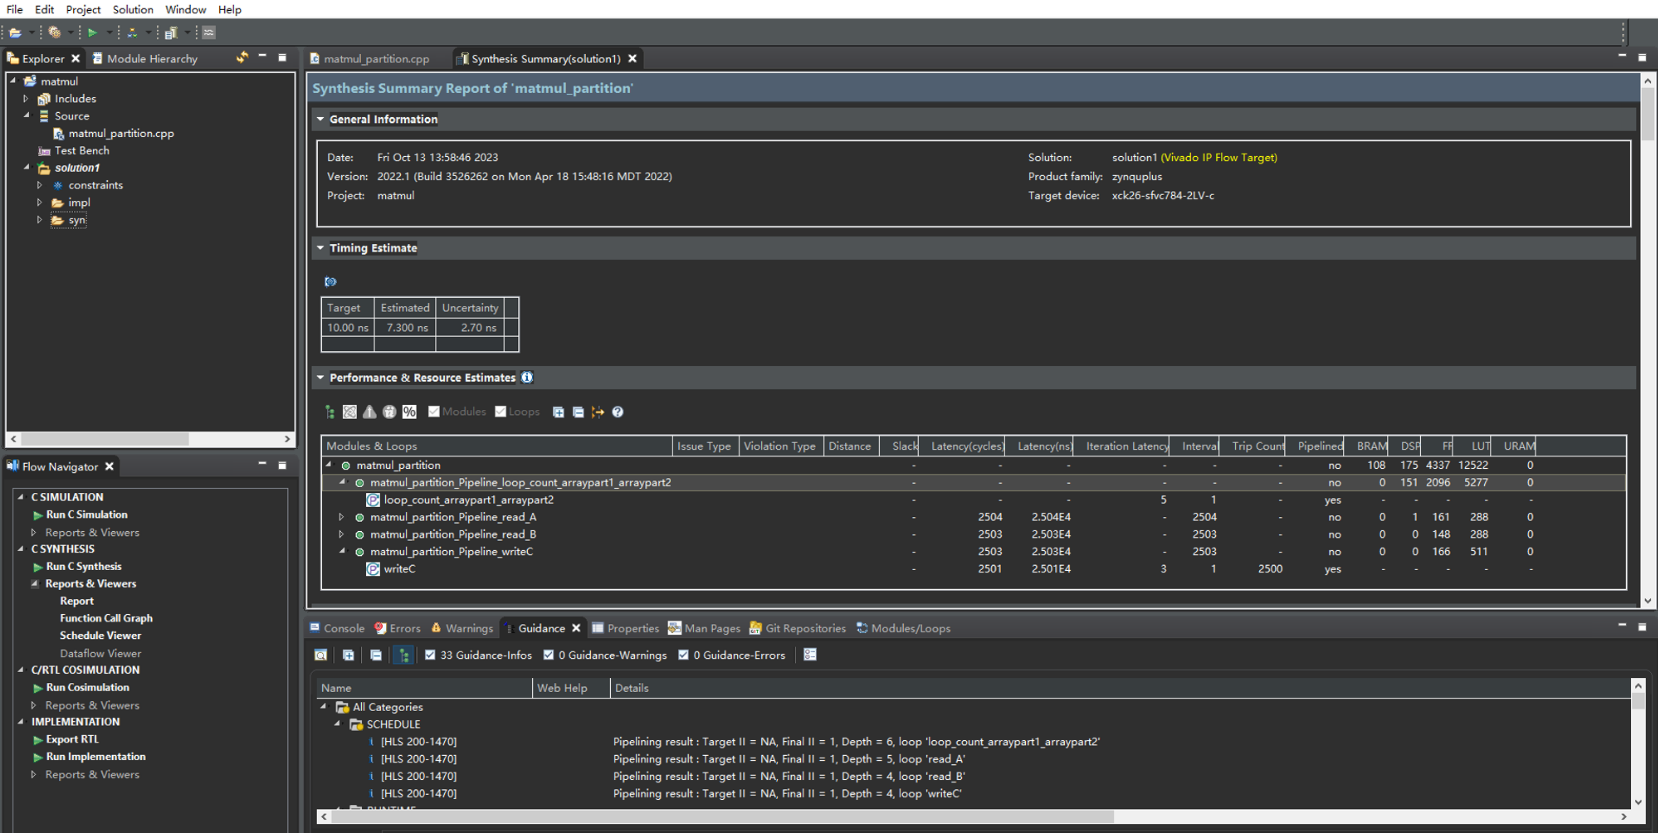Collapse the Timing Estimate section
1658x833 pixels.
tap(321, 248)
